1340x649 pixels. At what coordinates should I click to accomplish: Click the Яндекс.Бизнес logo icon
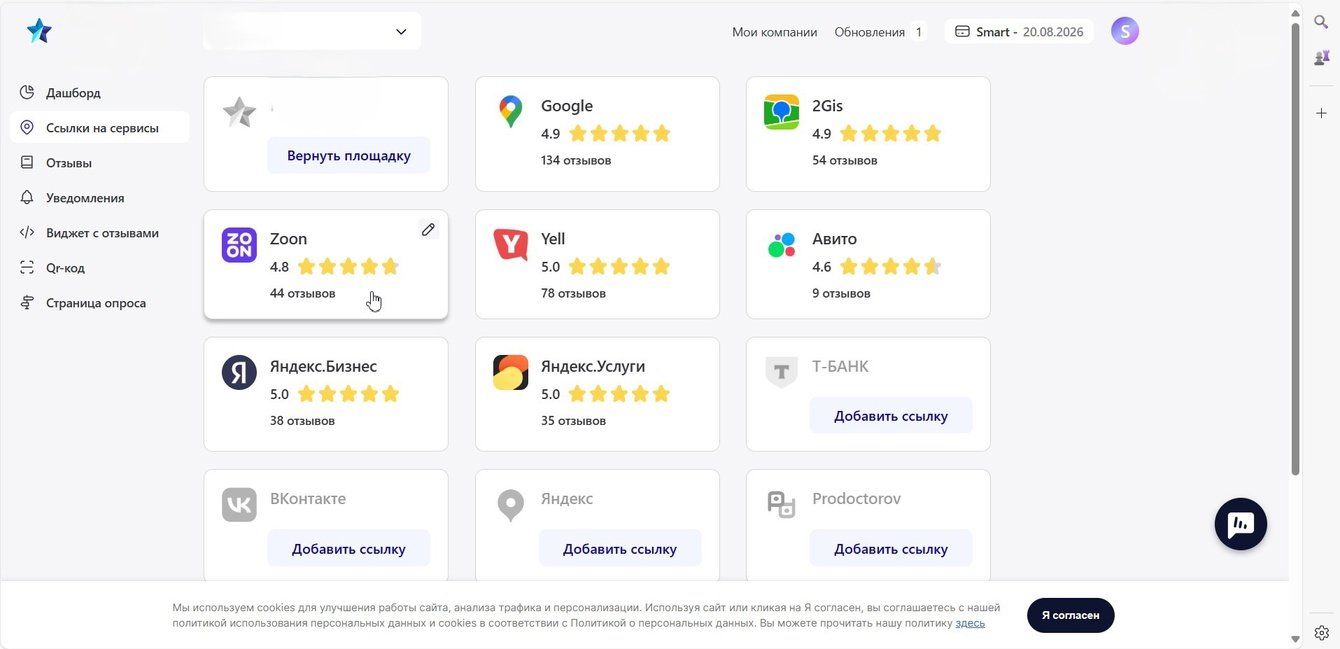point(239,373)
